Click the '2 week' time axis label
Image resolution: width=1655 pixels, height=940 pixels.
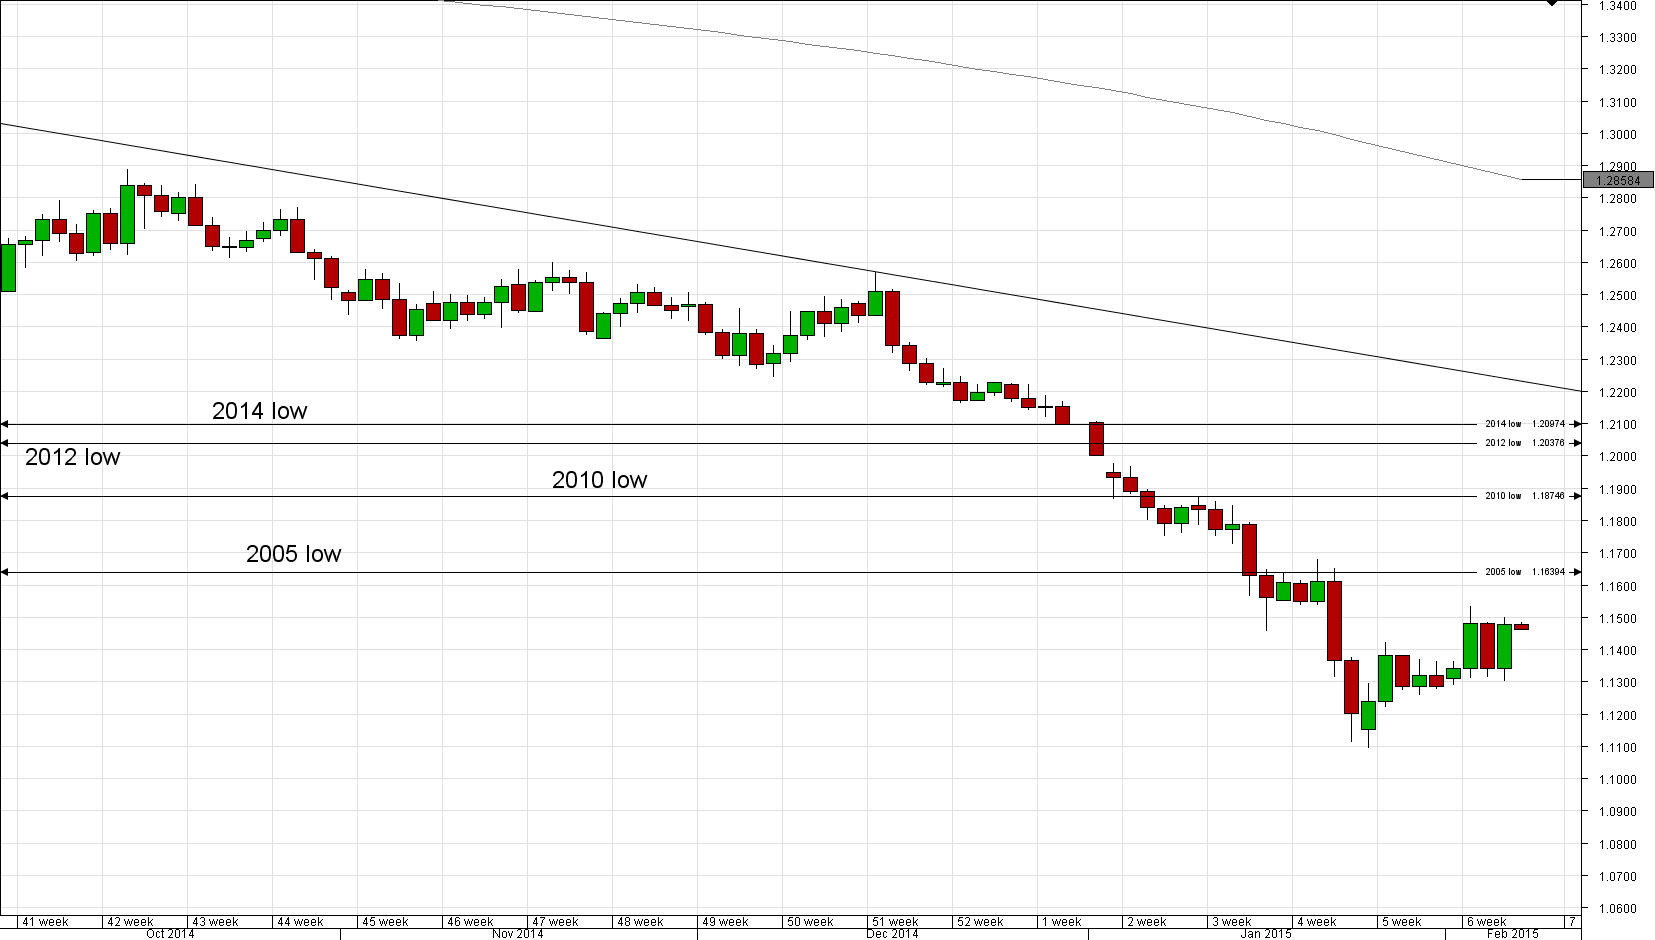point(1147,922)
